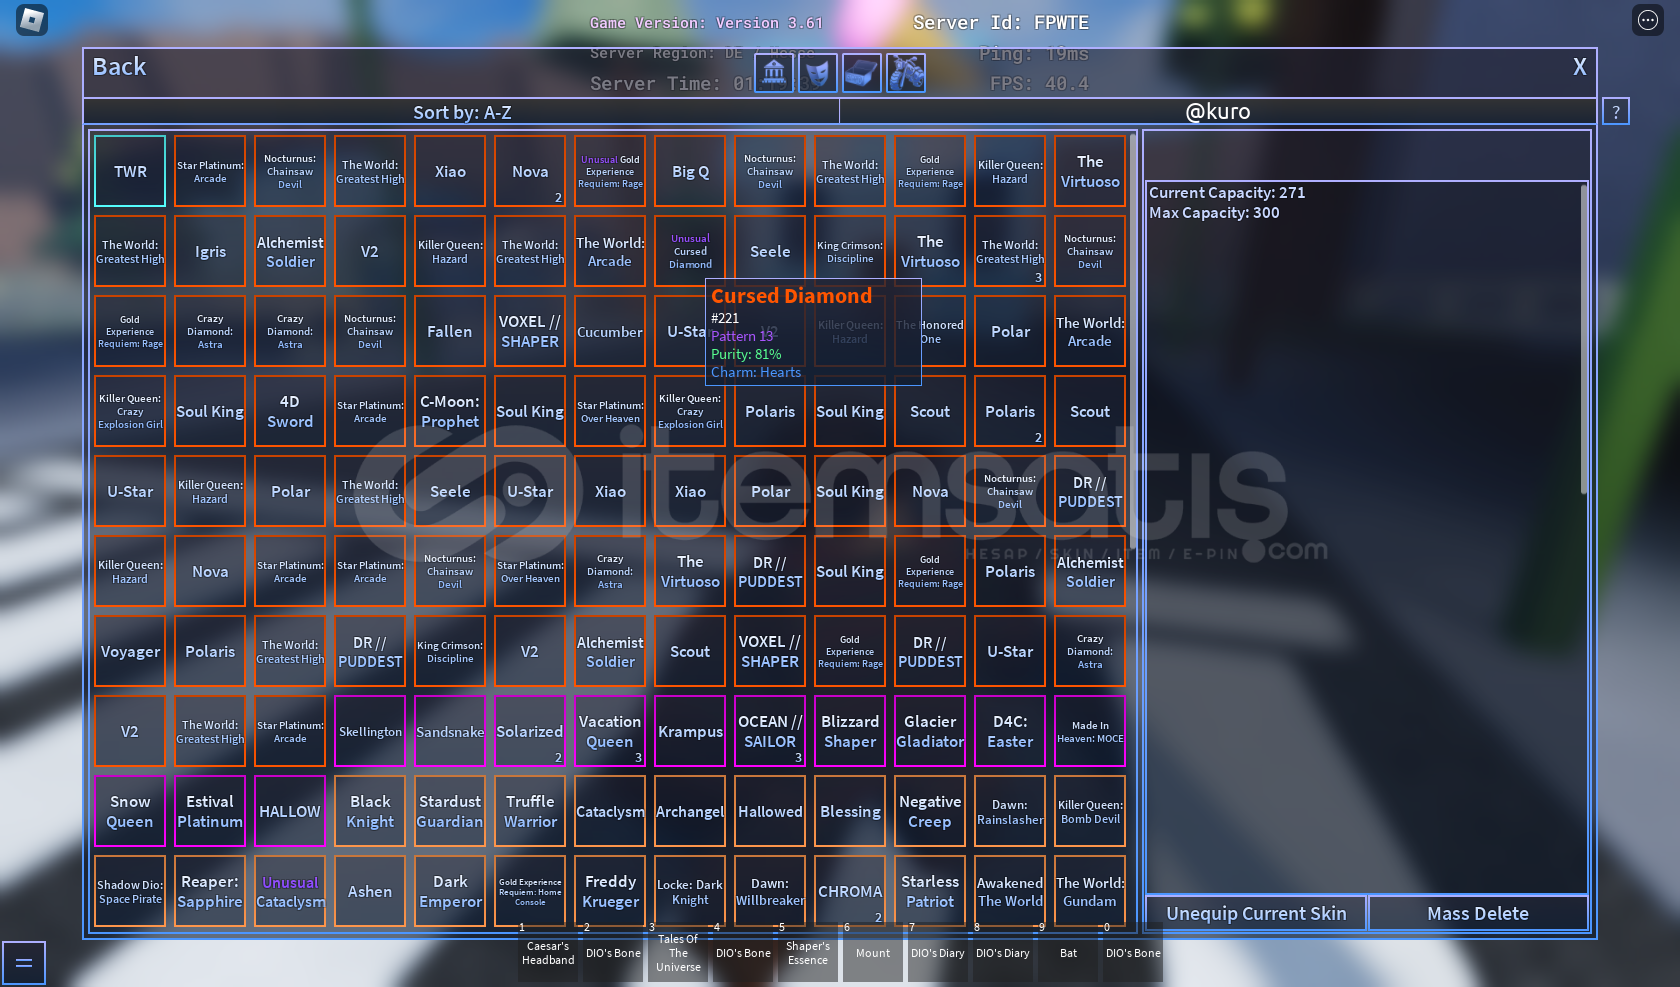Click Mass Delete button
The height and width of the screenshot is (987, 1680).
[1478, 913]
